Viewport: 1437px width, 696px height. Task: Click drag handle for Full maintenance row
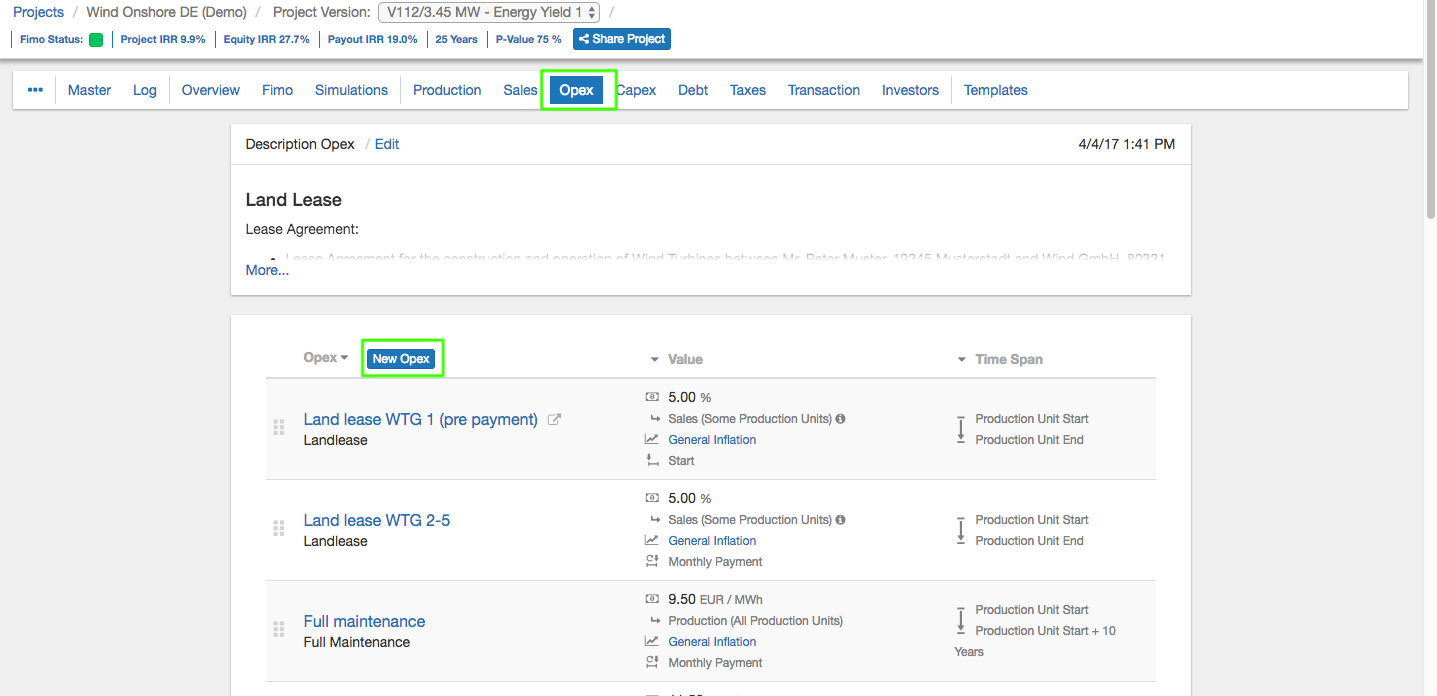tap(279, 629)
